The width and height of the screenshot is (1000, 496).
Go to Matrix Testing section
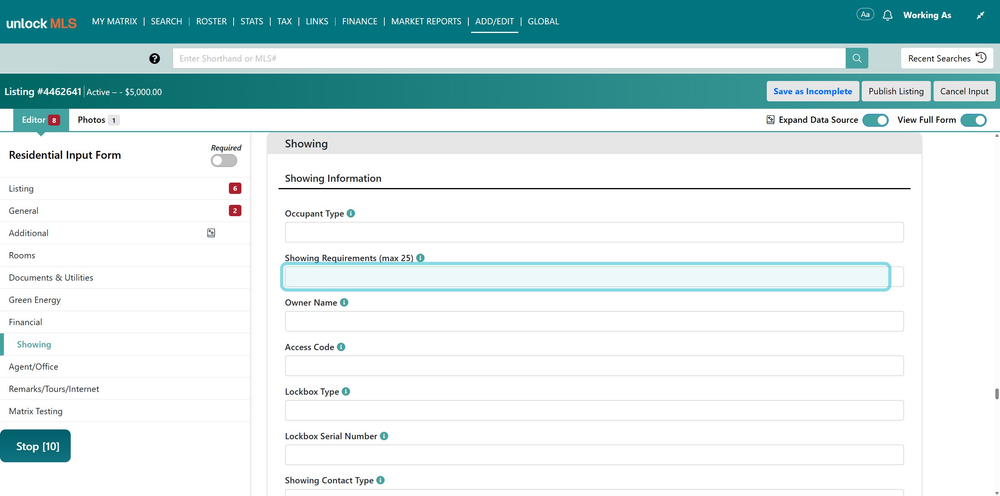(x=125, y=411)
